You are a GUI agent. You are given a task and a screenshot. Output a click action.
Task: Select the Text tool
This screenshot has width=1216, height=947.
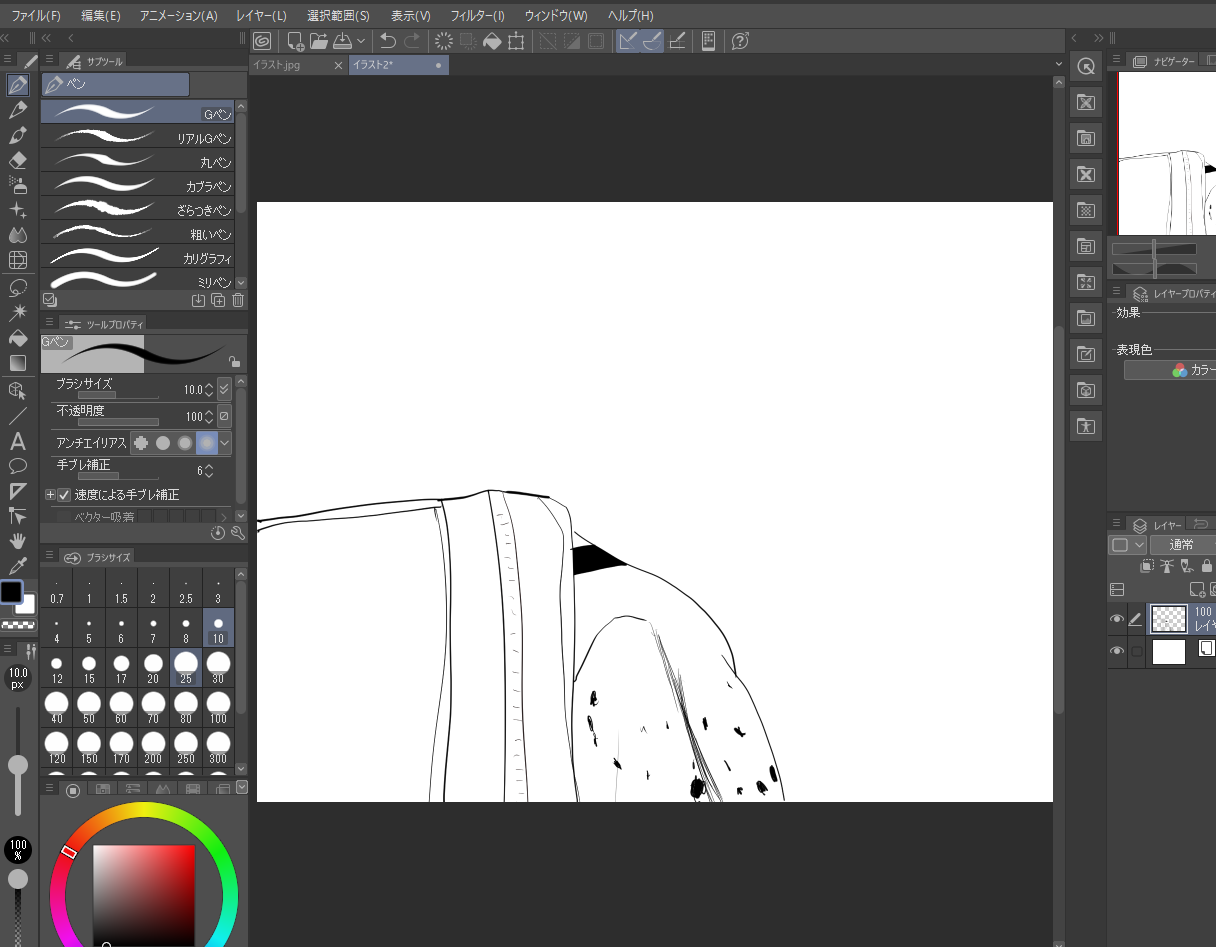(18, 441)
